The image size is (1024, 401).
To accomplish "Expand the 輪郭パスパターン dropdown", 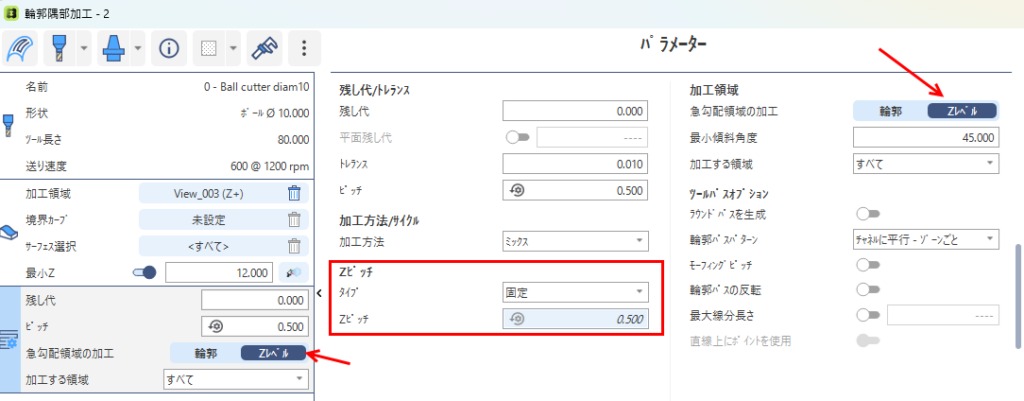I will pos(926,239).
